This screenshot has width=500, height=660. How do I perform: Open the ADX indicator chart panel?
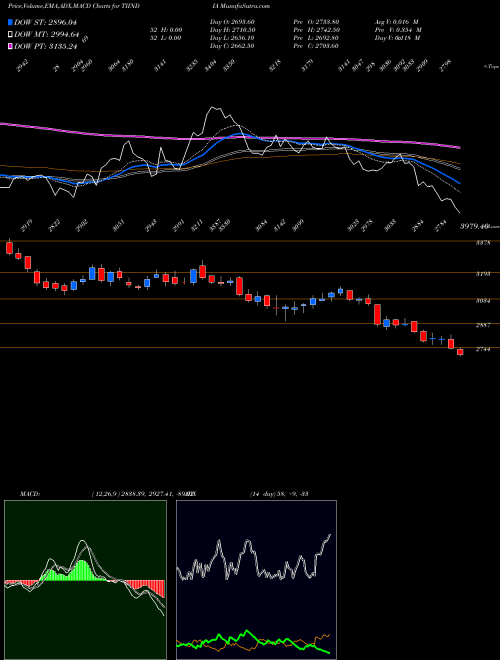click(257, 580)
